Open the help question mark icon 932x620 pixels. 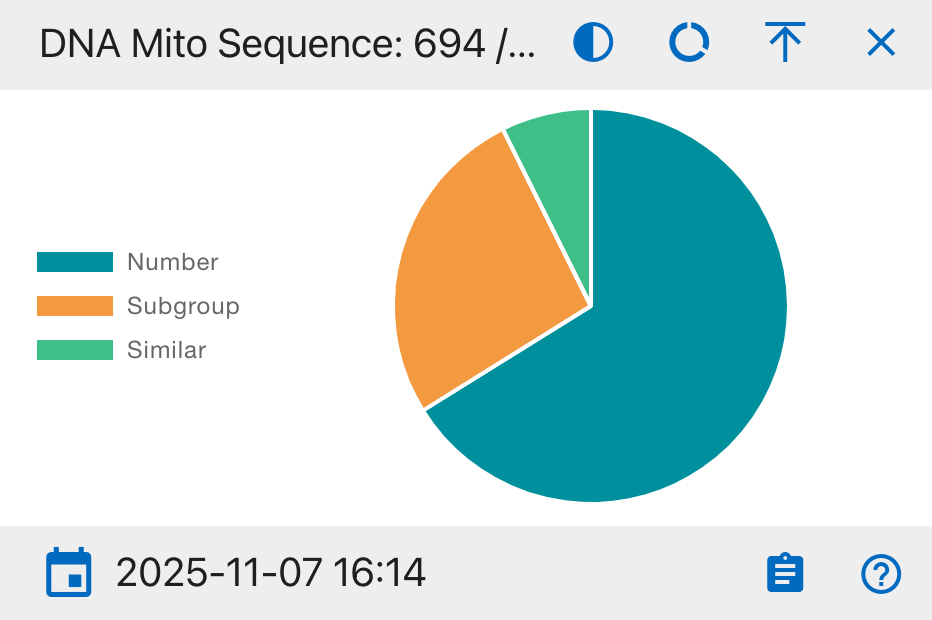click(x=881, y=574)
